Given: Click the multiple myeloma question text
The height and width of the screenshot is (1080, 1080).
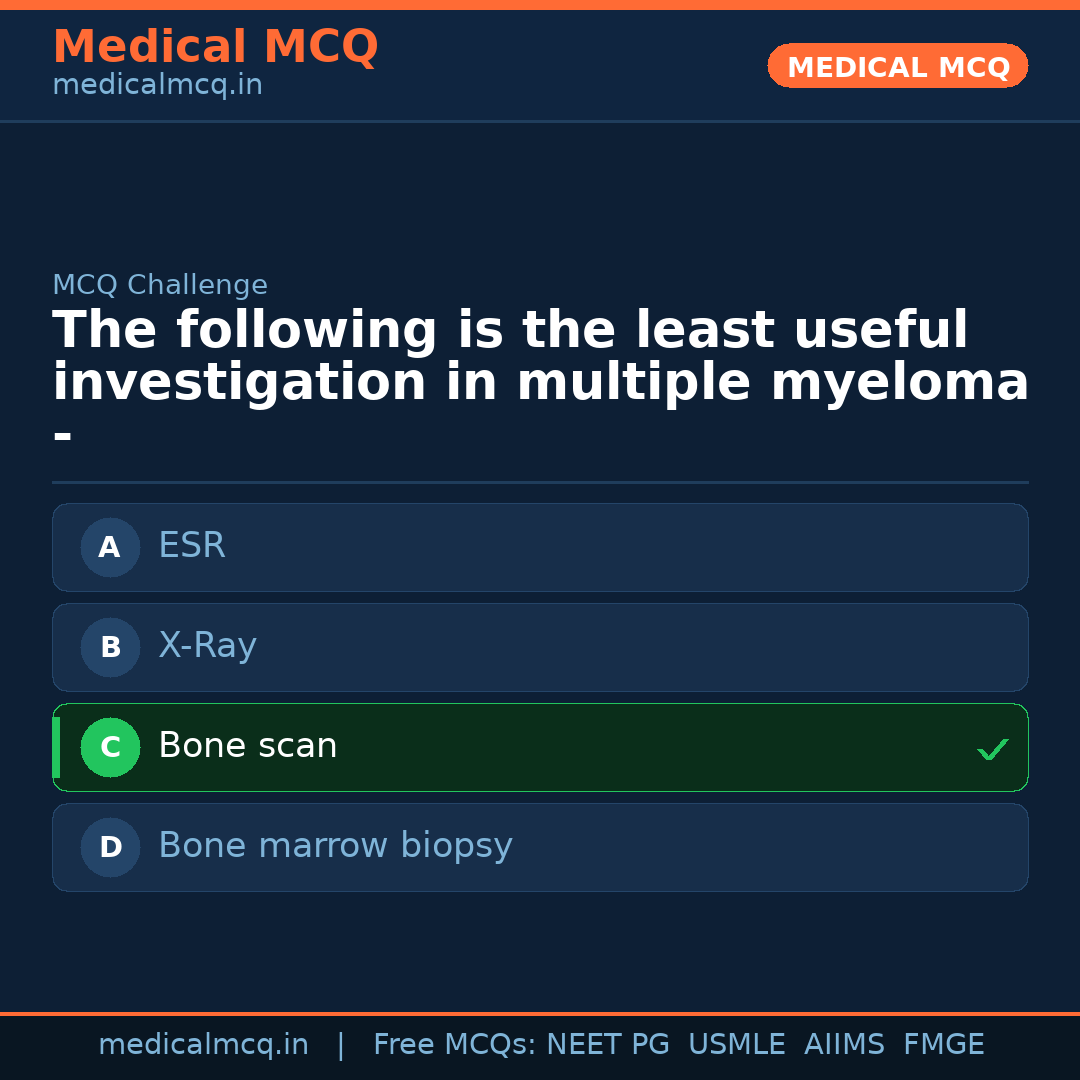Looking at the screenshot, I should pos(540,357).
